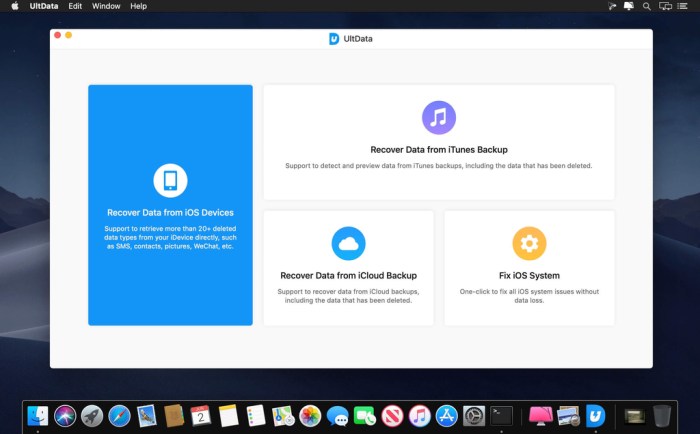Select Recover Data from iCloud Backup
This screenshot has width=700, height=434.
[348, 275]
